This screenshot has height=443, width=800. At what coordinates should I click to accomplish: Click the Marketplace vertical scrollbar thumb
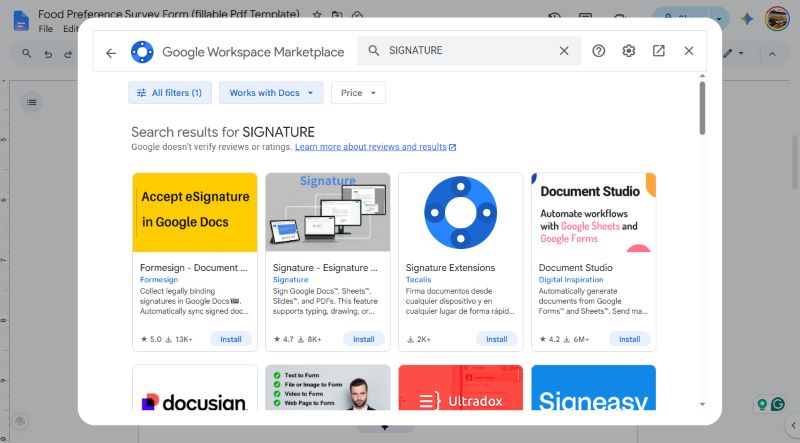[x=702, y=108]
